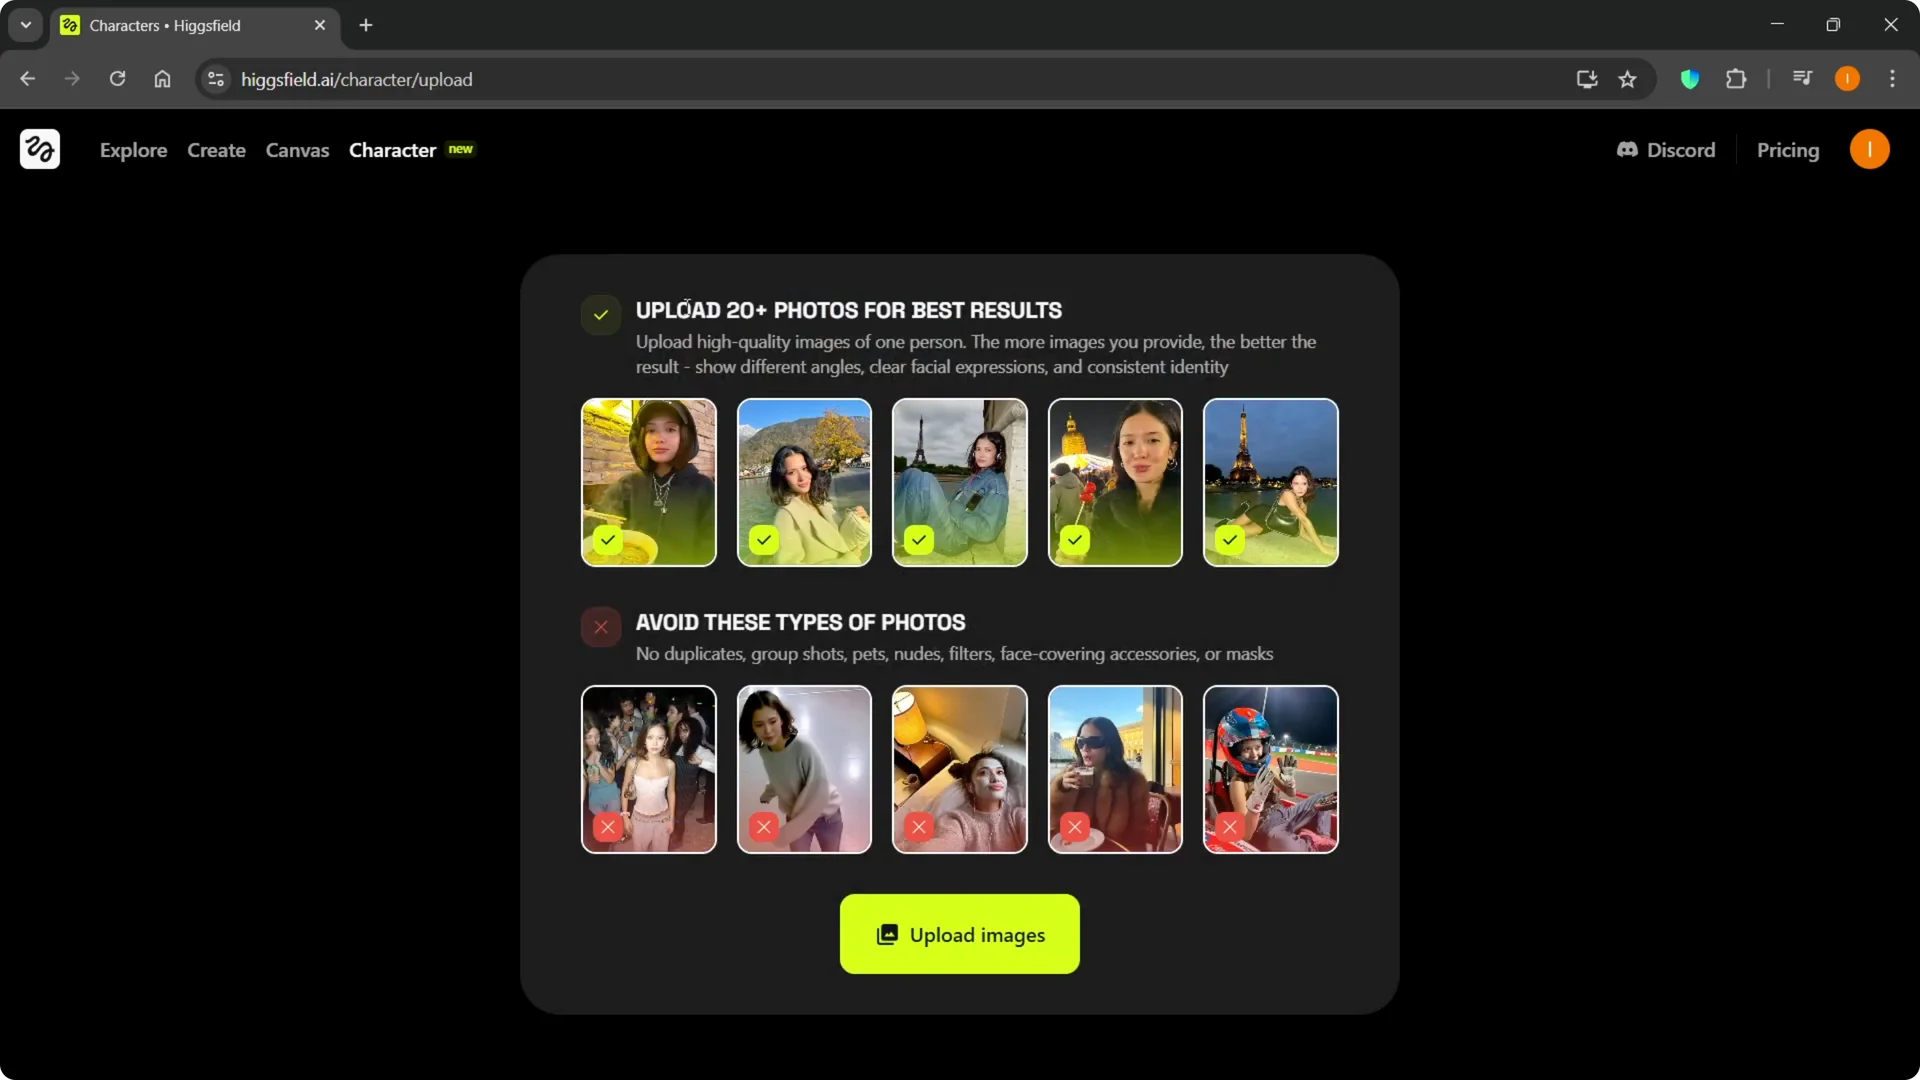Click the browser reload icon
This screenshot has width=1920, height=1080.
[x=117, y=79]
